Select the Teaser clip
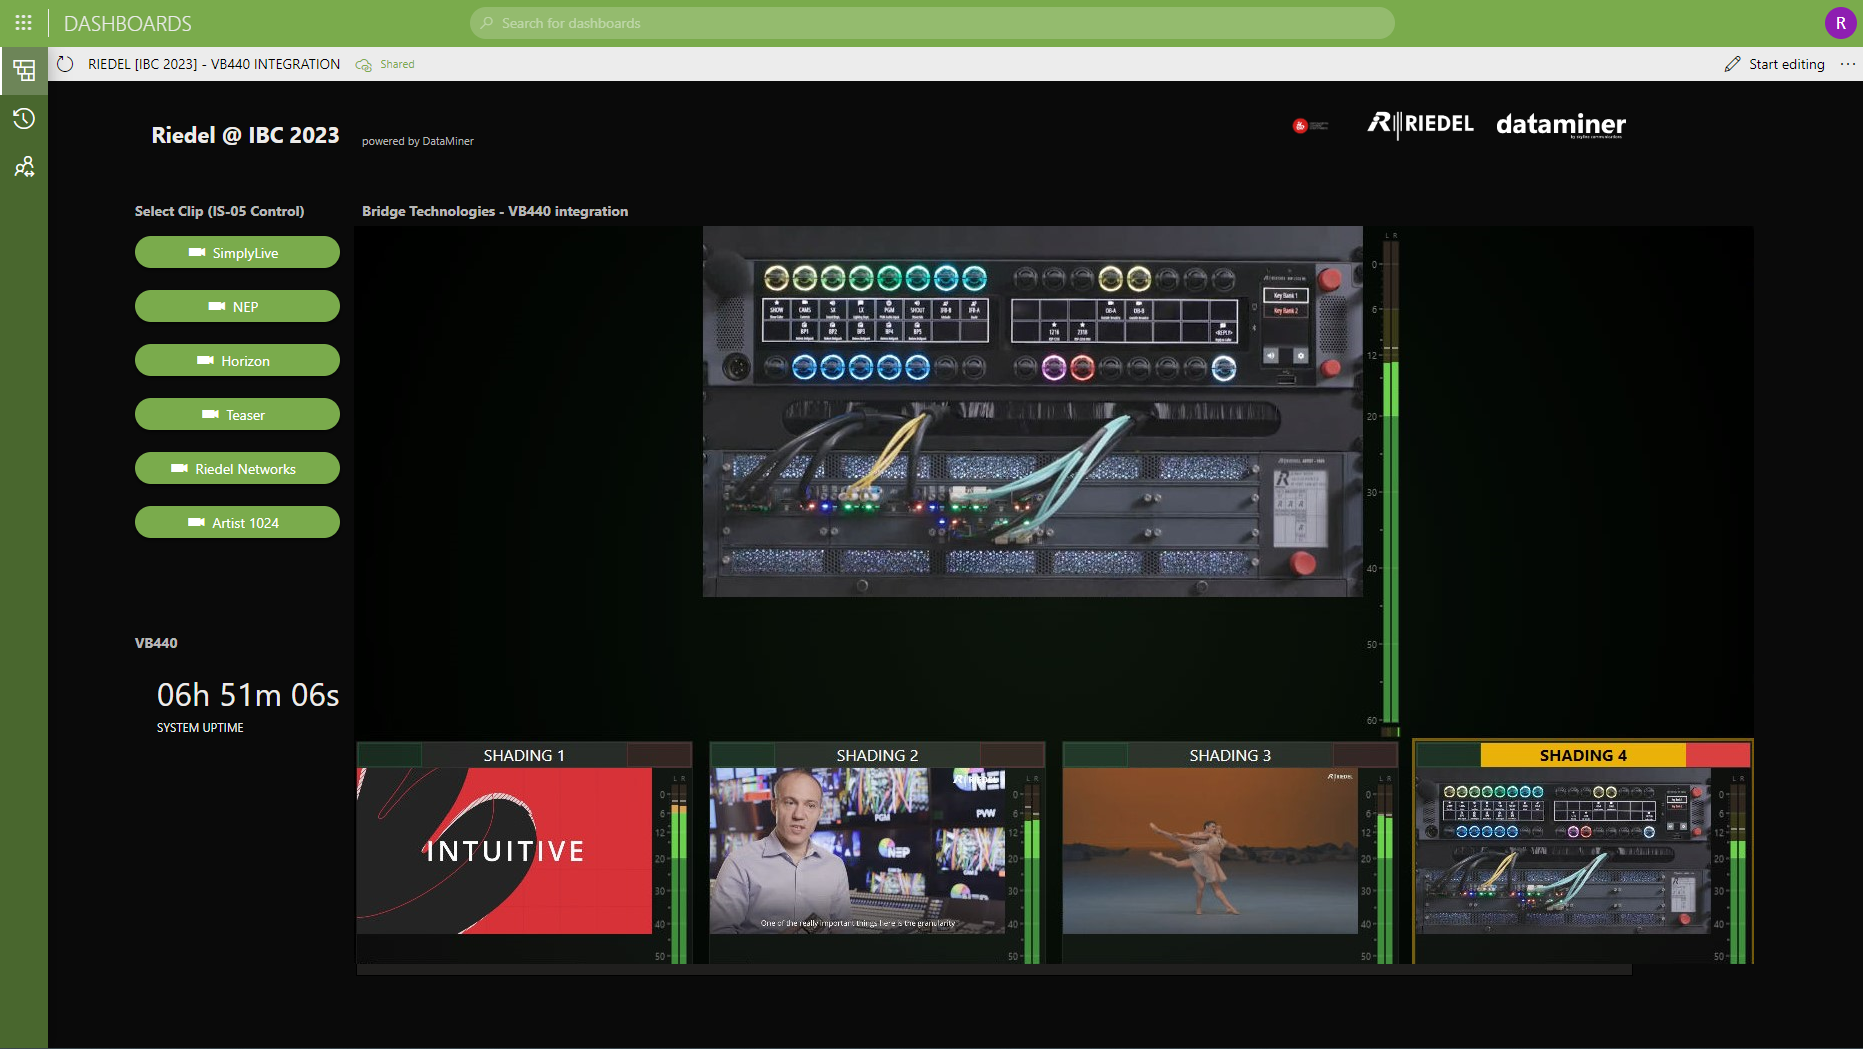Screen dimensions: 1863x1049 [x=237, y=415]
